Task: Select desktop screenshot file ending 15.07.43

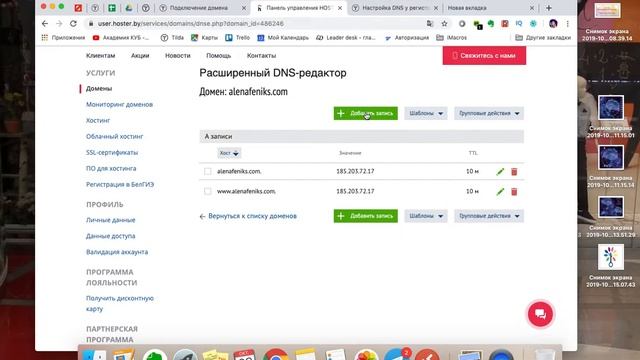Action: [x=611, y=265]
